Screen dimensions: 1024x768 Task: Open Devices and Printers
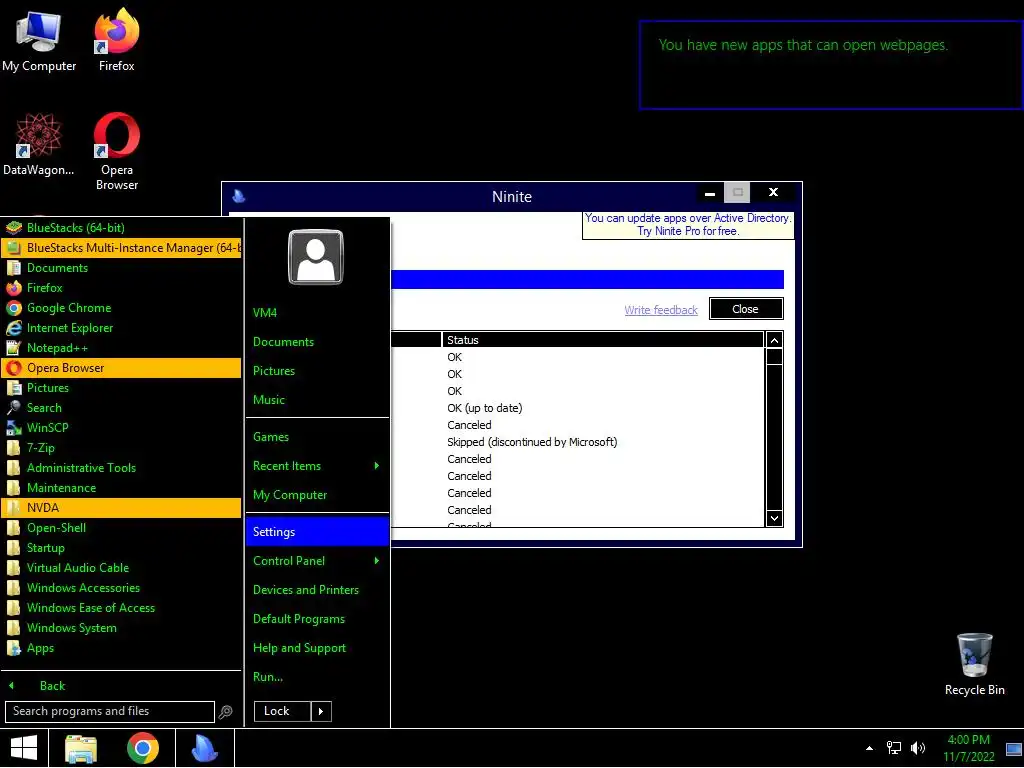pyautogui.click(x=317, y=590)
